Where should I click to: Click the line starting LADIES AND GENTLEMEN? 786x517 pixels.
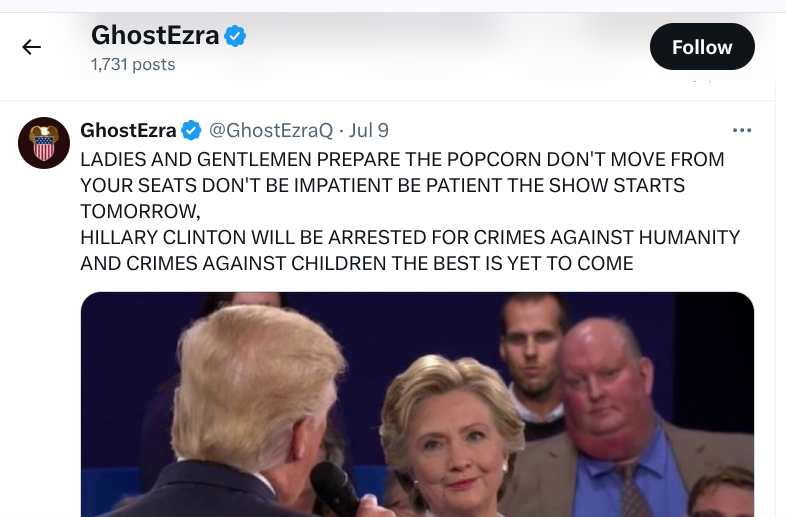402,159
